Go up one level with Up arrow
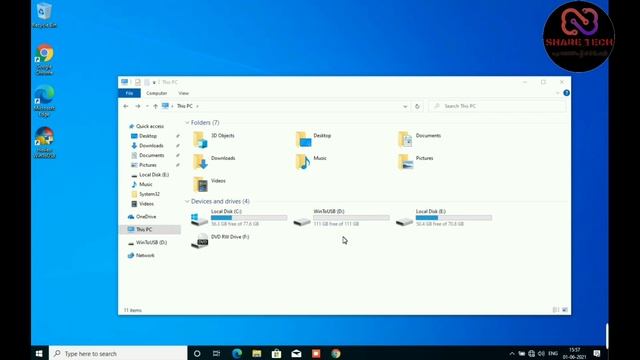 point(156,106)
